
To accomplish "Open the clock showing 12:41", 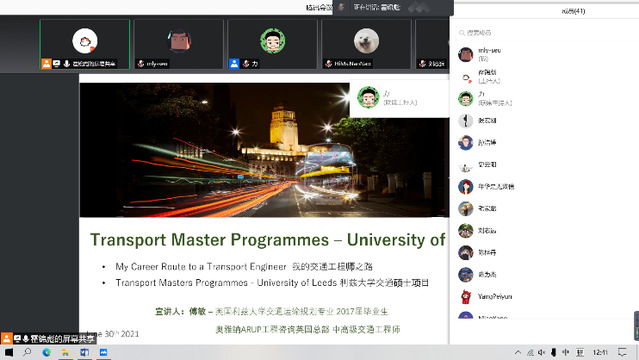I will coord(600,352).
